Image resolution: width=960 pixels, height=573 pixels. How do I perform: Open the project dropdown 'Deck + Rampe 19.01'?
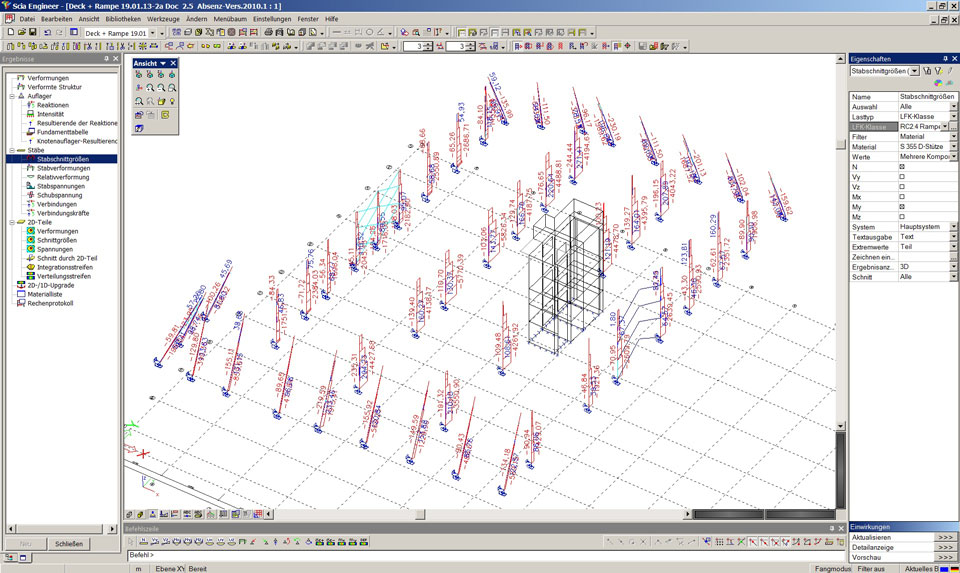click(x=153, y=33)
